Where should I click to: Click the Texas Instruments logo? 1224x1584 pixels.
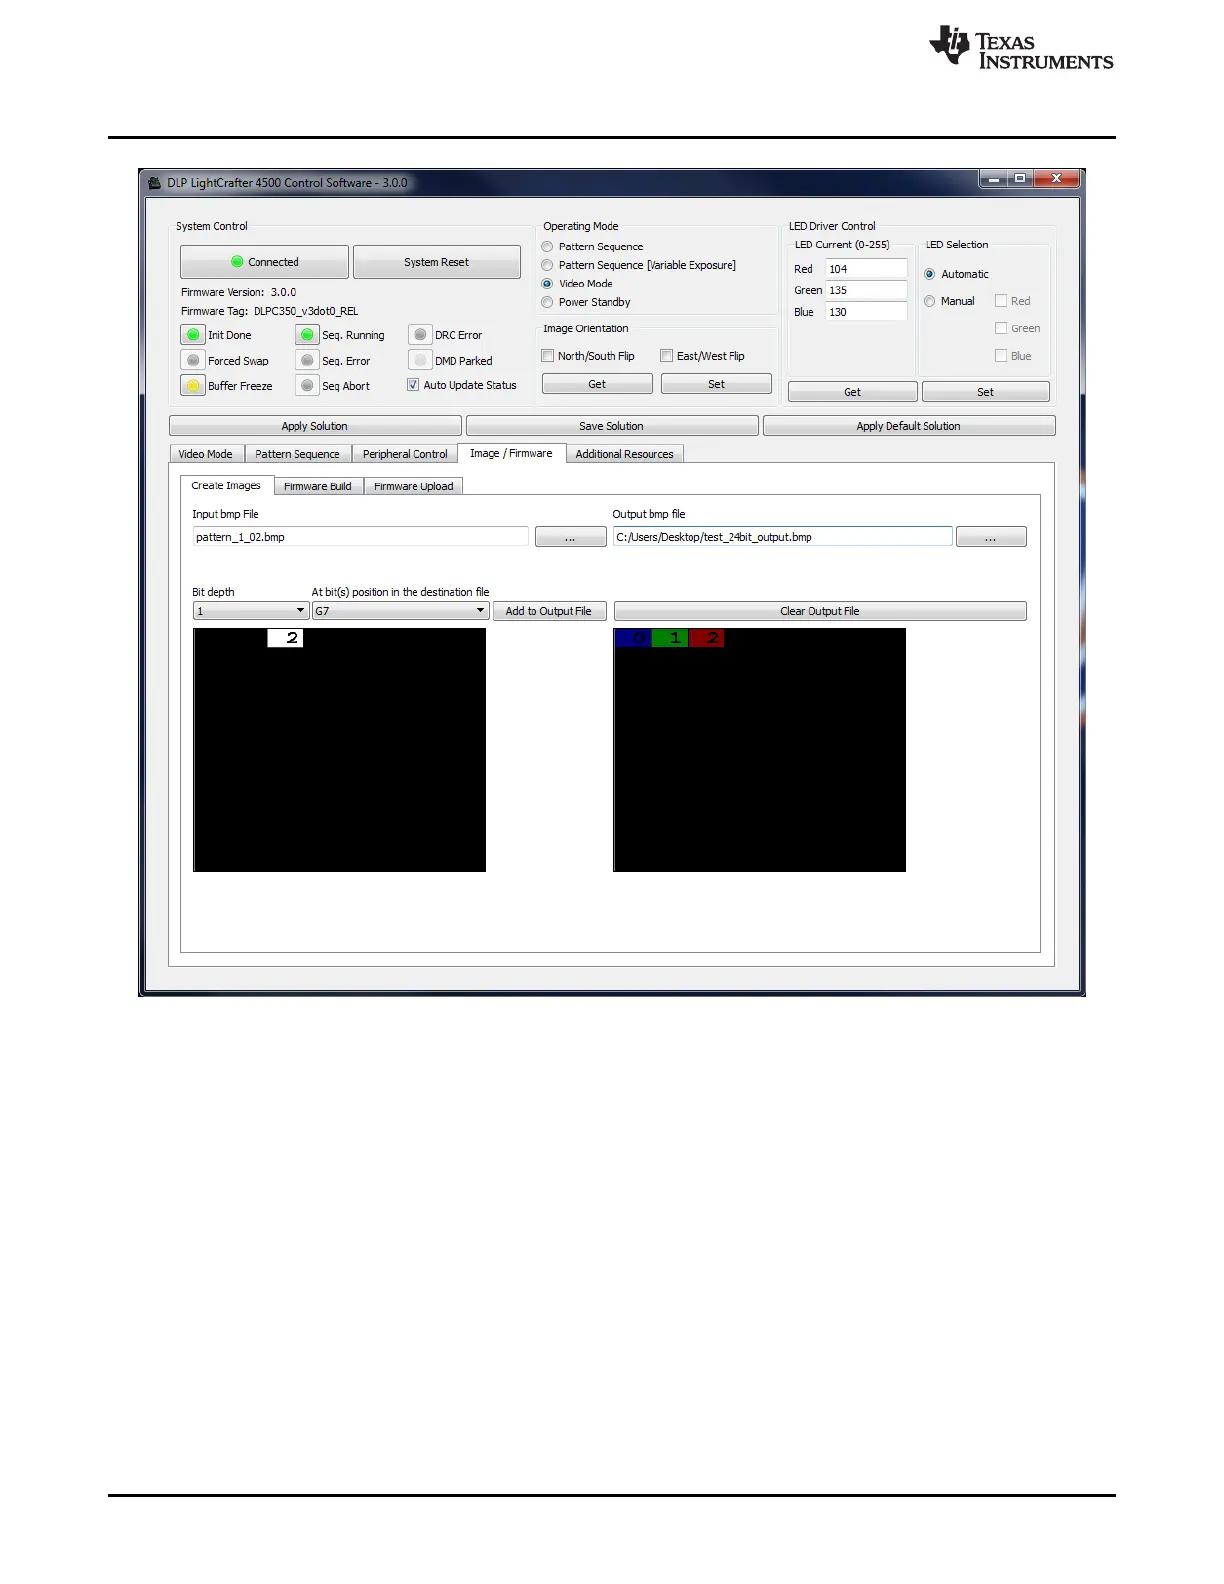pos(1021,48)
